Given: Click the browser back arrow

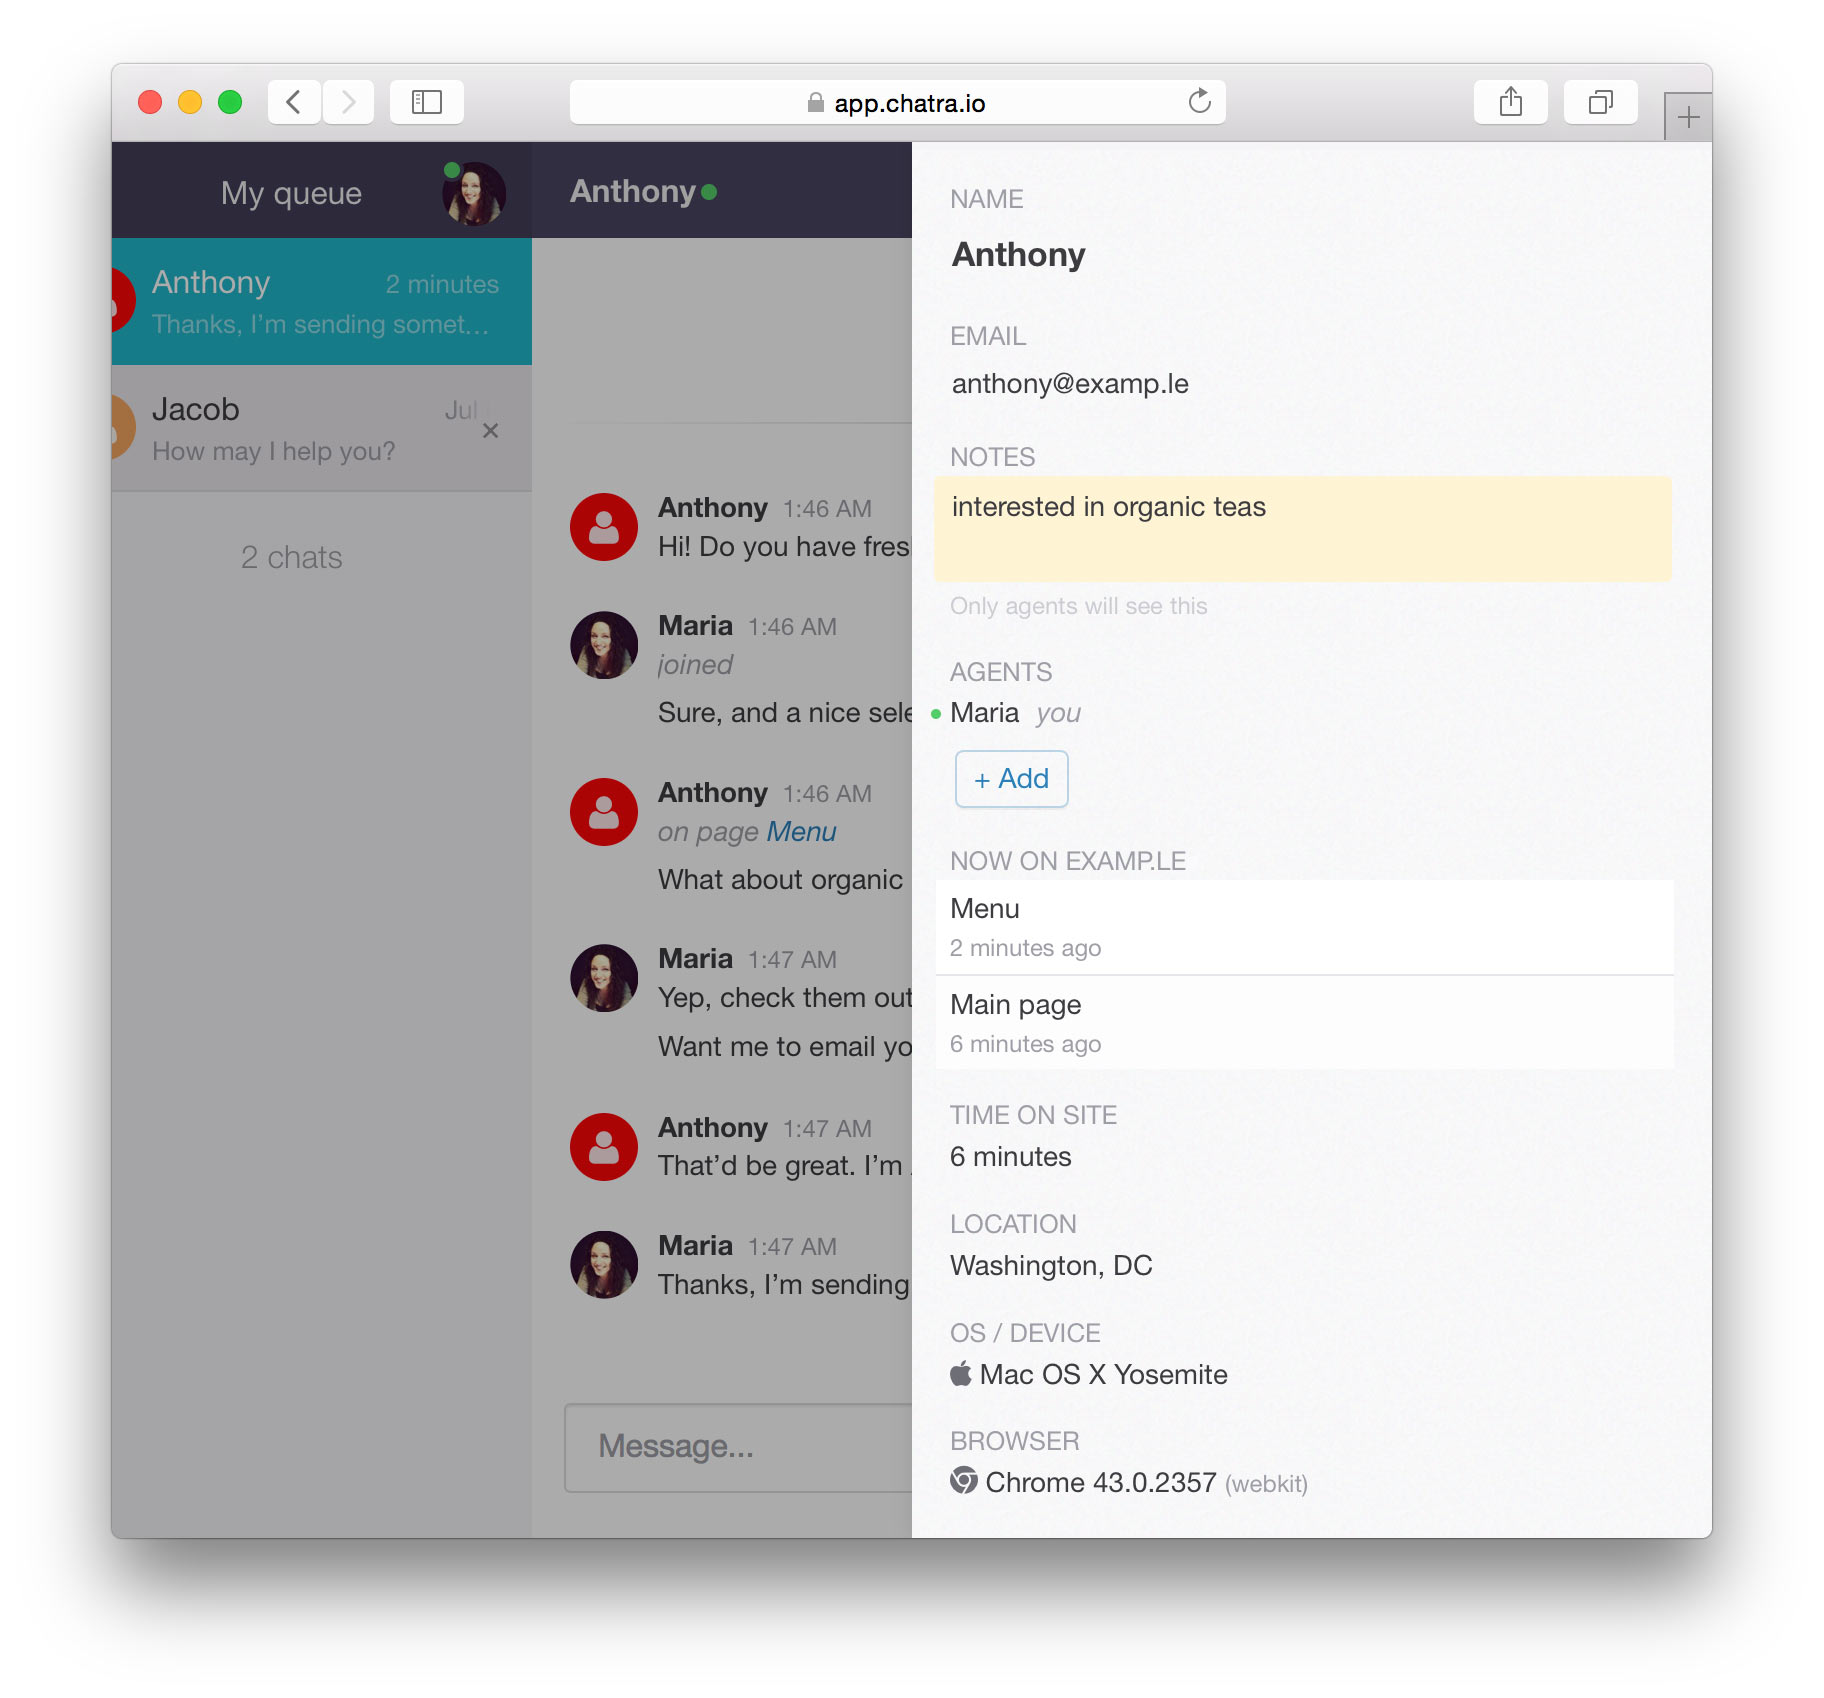Looking at the screenshot, I should point(294,102).
